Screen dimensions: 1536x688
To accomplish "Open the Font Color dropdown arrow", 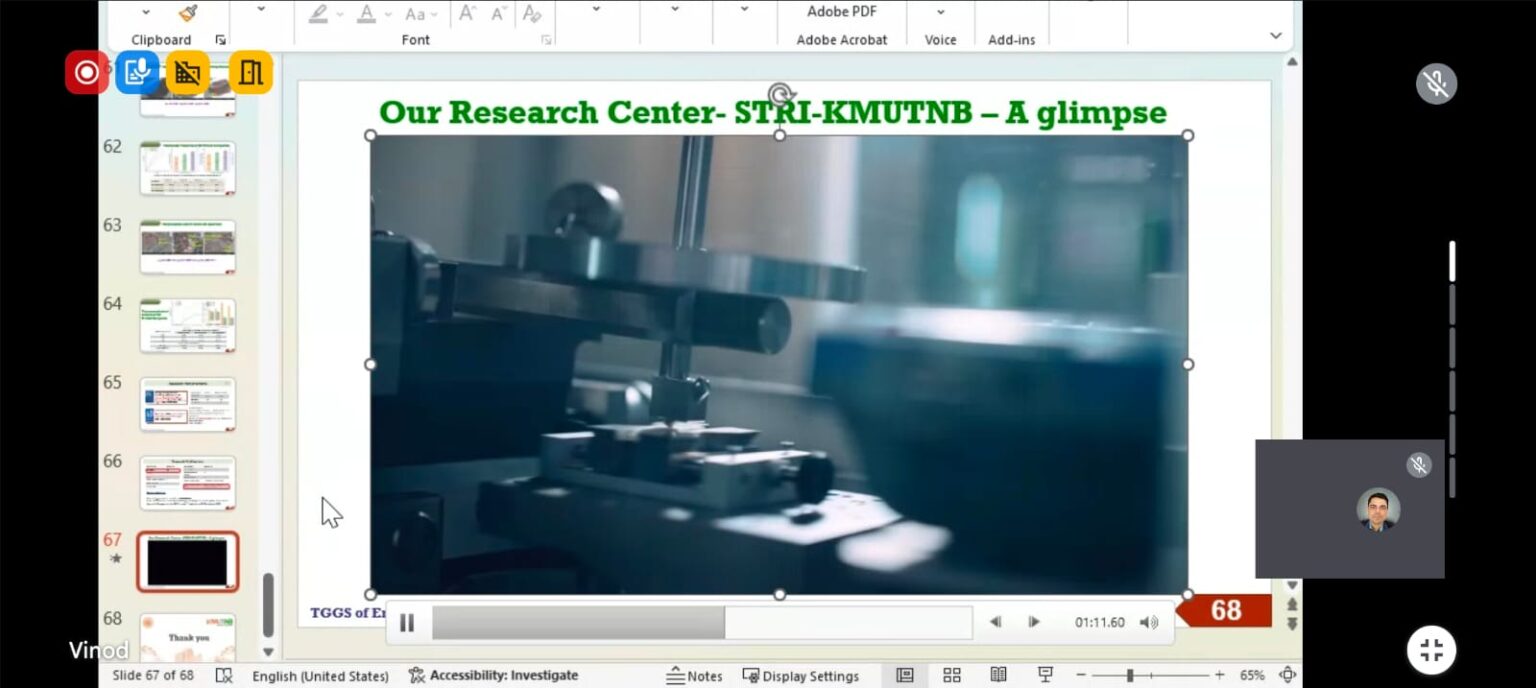I will [x=388, y=13].
